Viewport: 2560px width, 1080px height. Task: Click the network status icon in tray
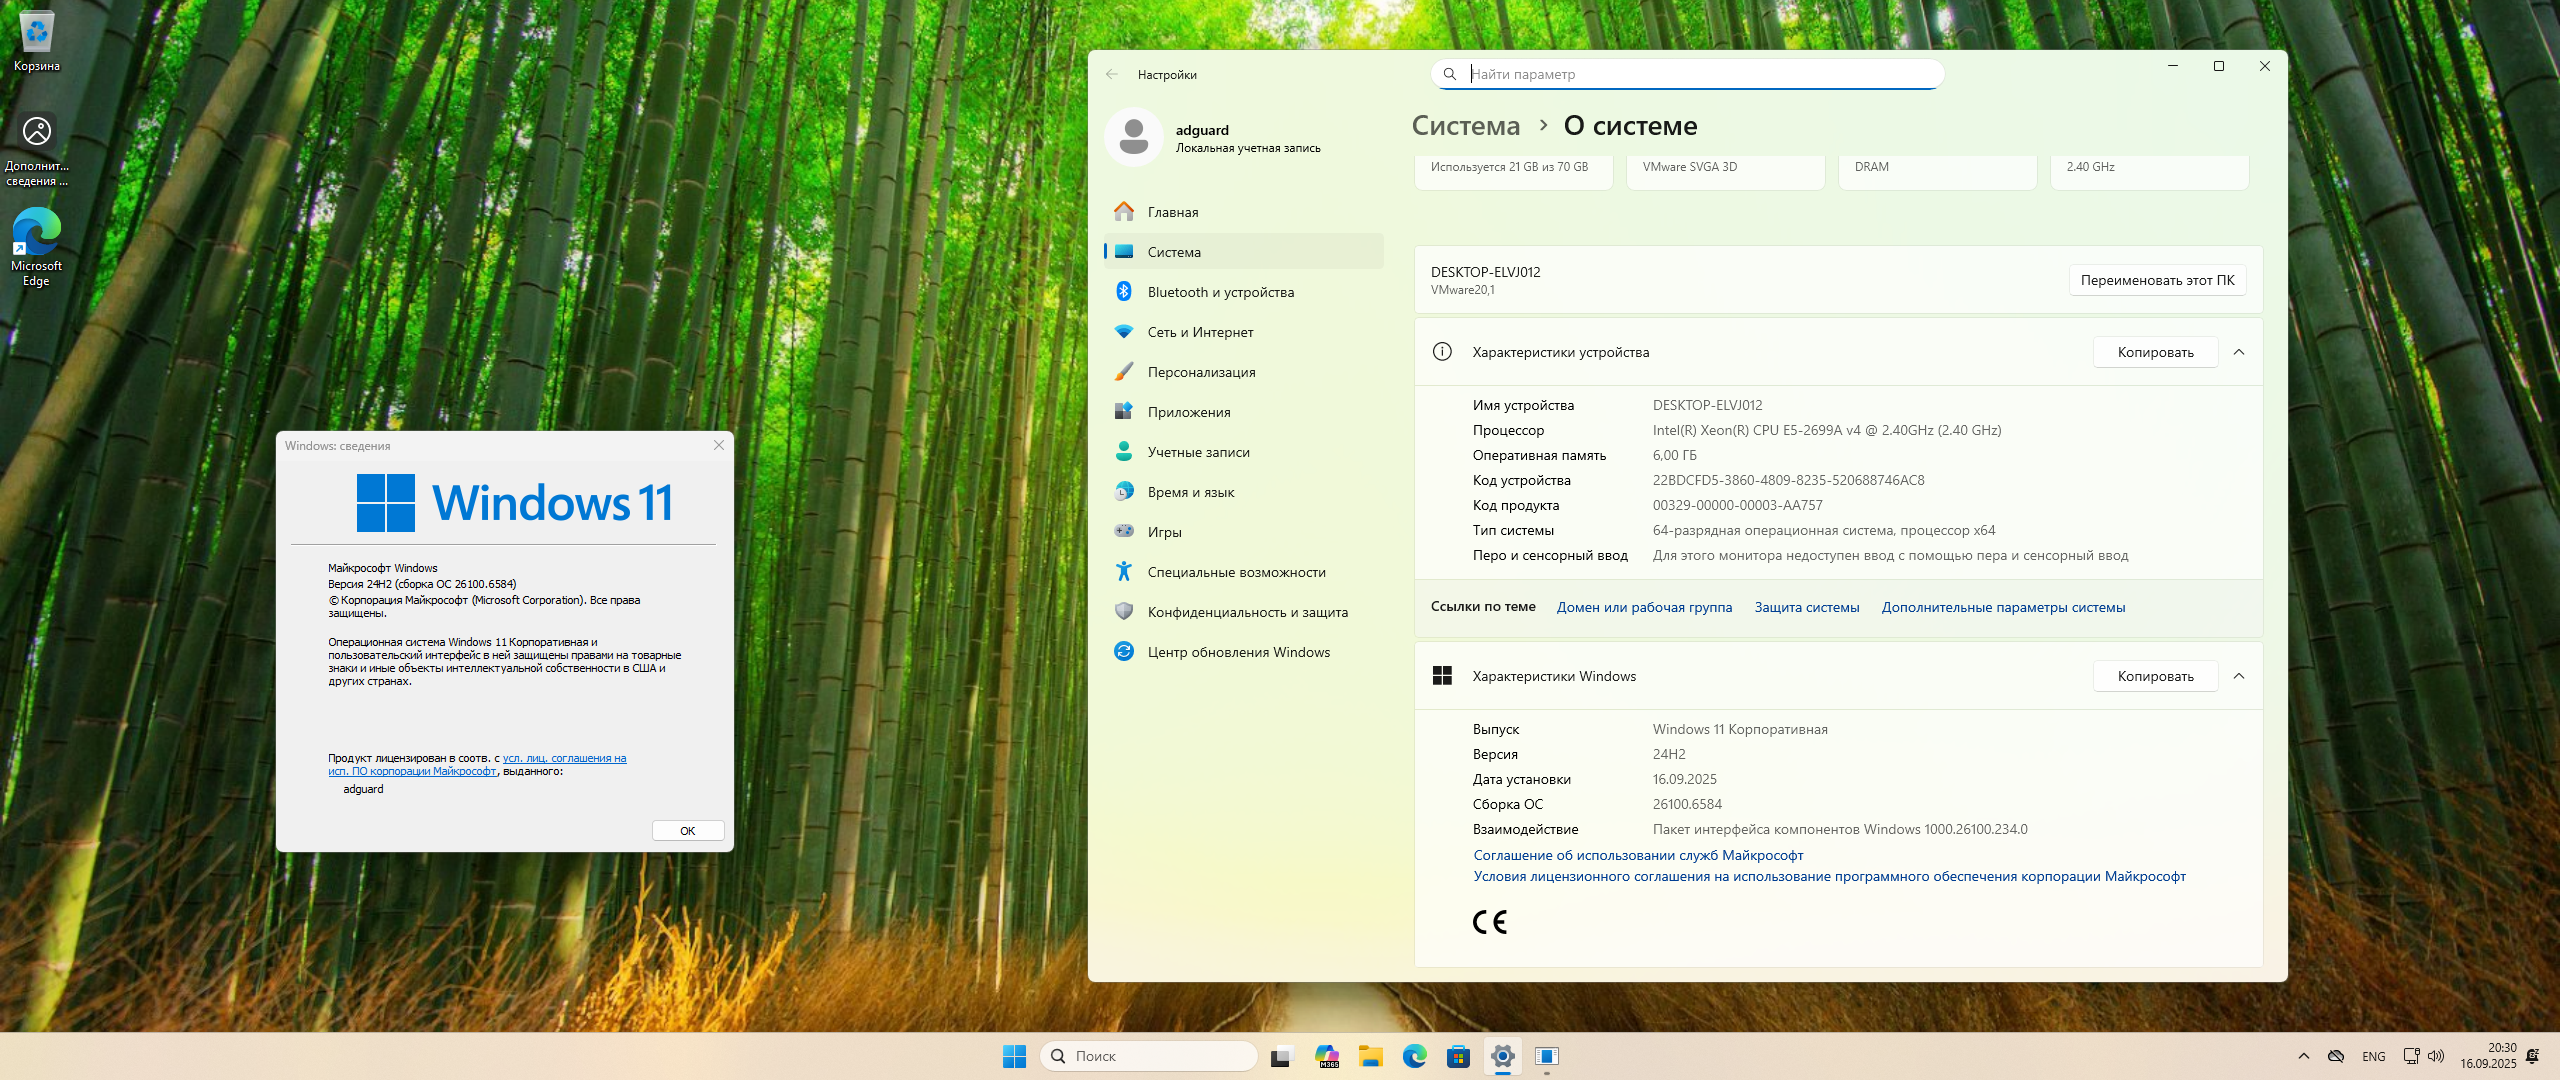pos(2412,1056)
